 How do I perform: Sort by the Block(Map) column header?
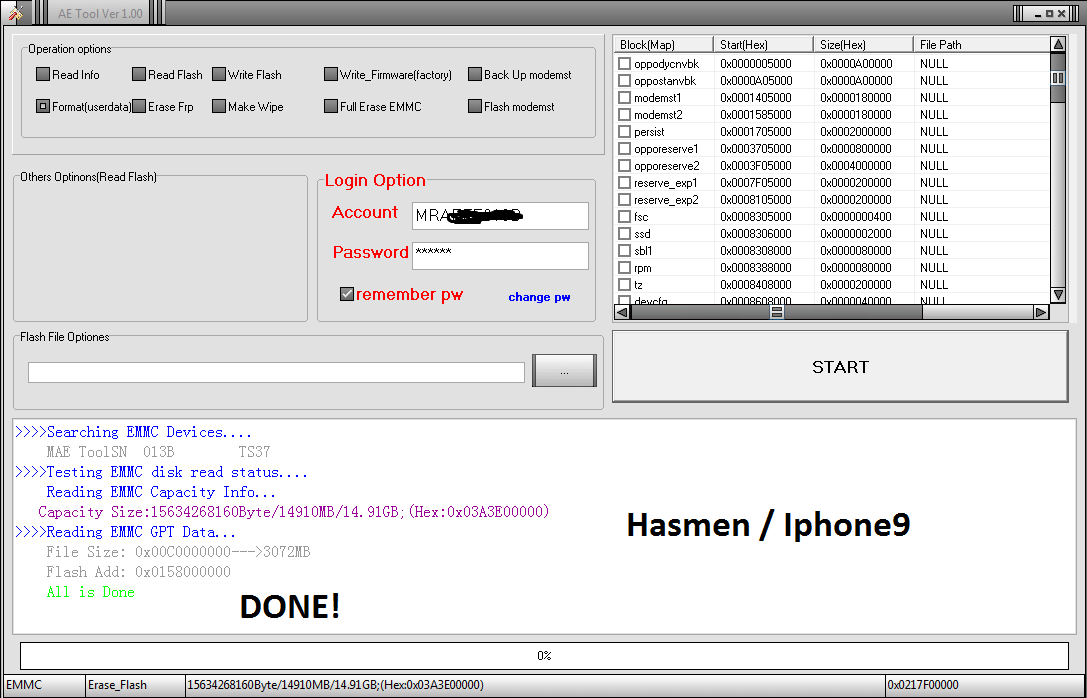click(x=663, y=44)
